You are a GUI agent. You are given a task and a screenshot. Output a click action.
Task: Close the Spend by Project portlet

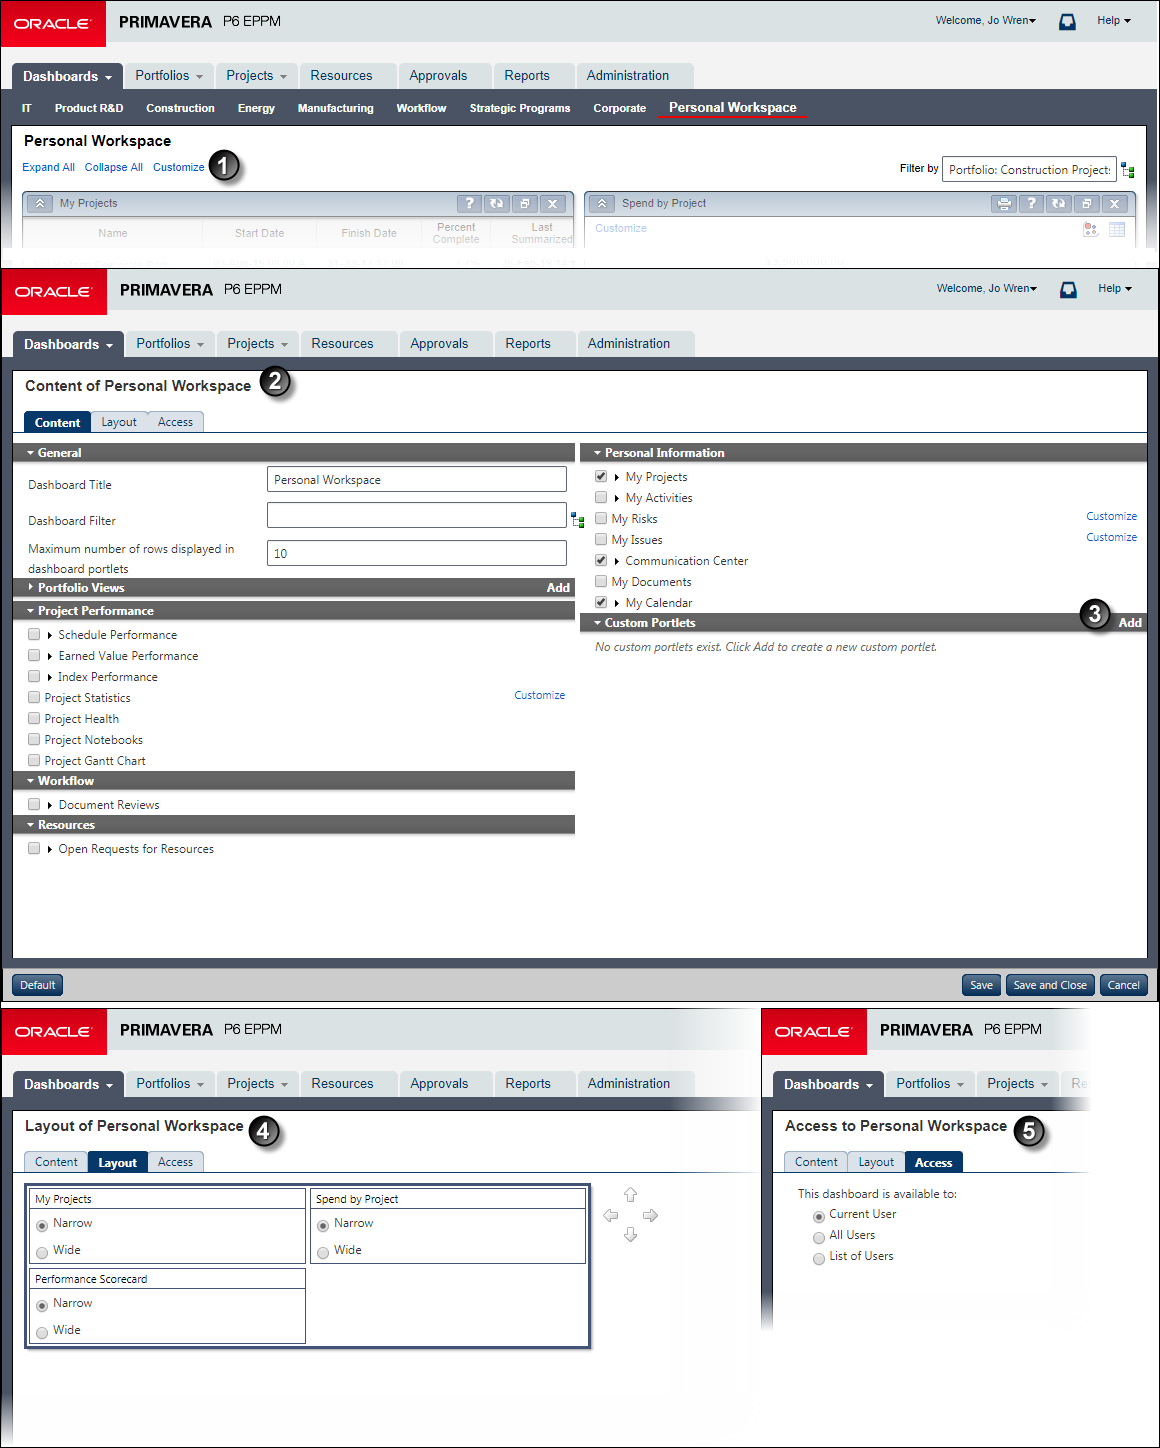[x=1114, y=203]
